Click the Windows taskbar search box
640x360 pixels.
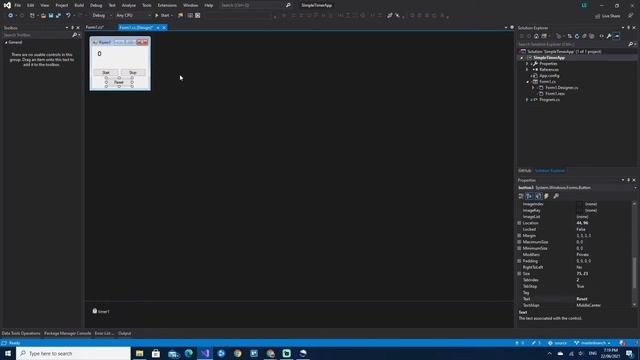[73, 353]
